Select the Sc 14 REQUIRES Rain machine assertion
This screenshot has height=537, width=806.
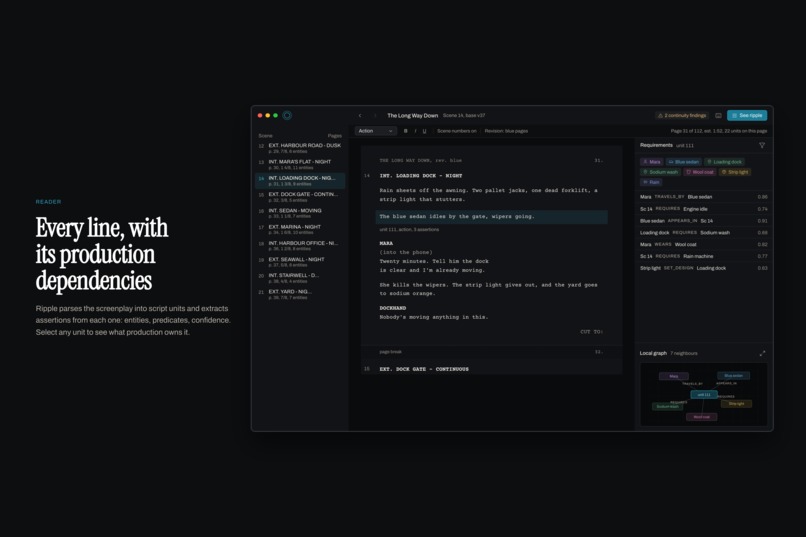pyautogui.click(x=704, y=256)
